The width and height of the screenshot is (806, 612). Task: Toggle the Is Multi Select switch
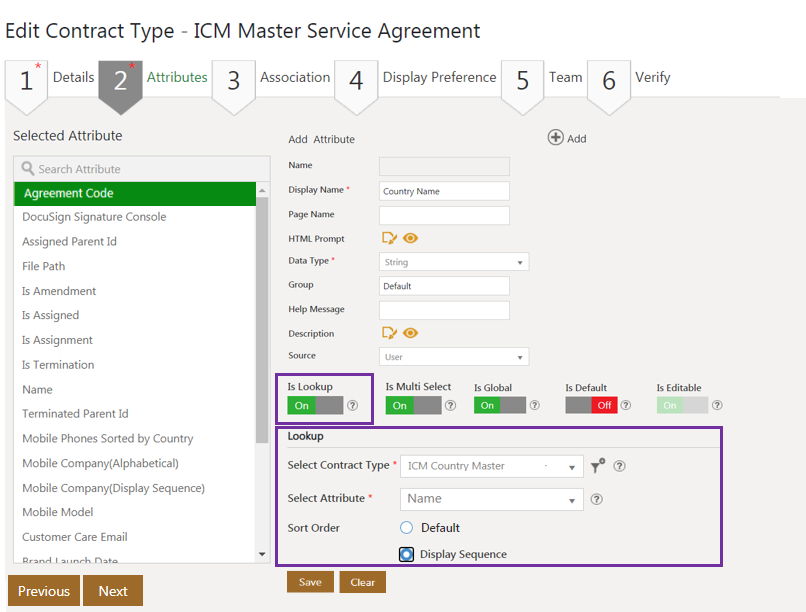[x=413, y=405]
